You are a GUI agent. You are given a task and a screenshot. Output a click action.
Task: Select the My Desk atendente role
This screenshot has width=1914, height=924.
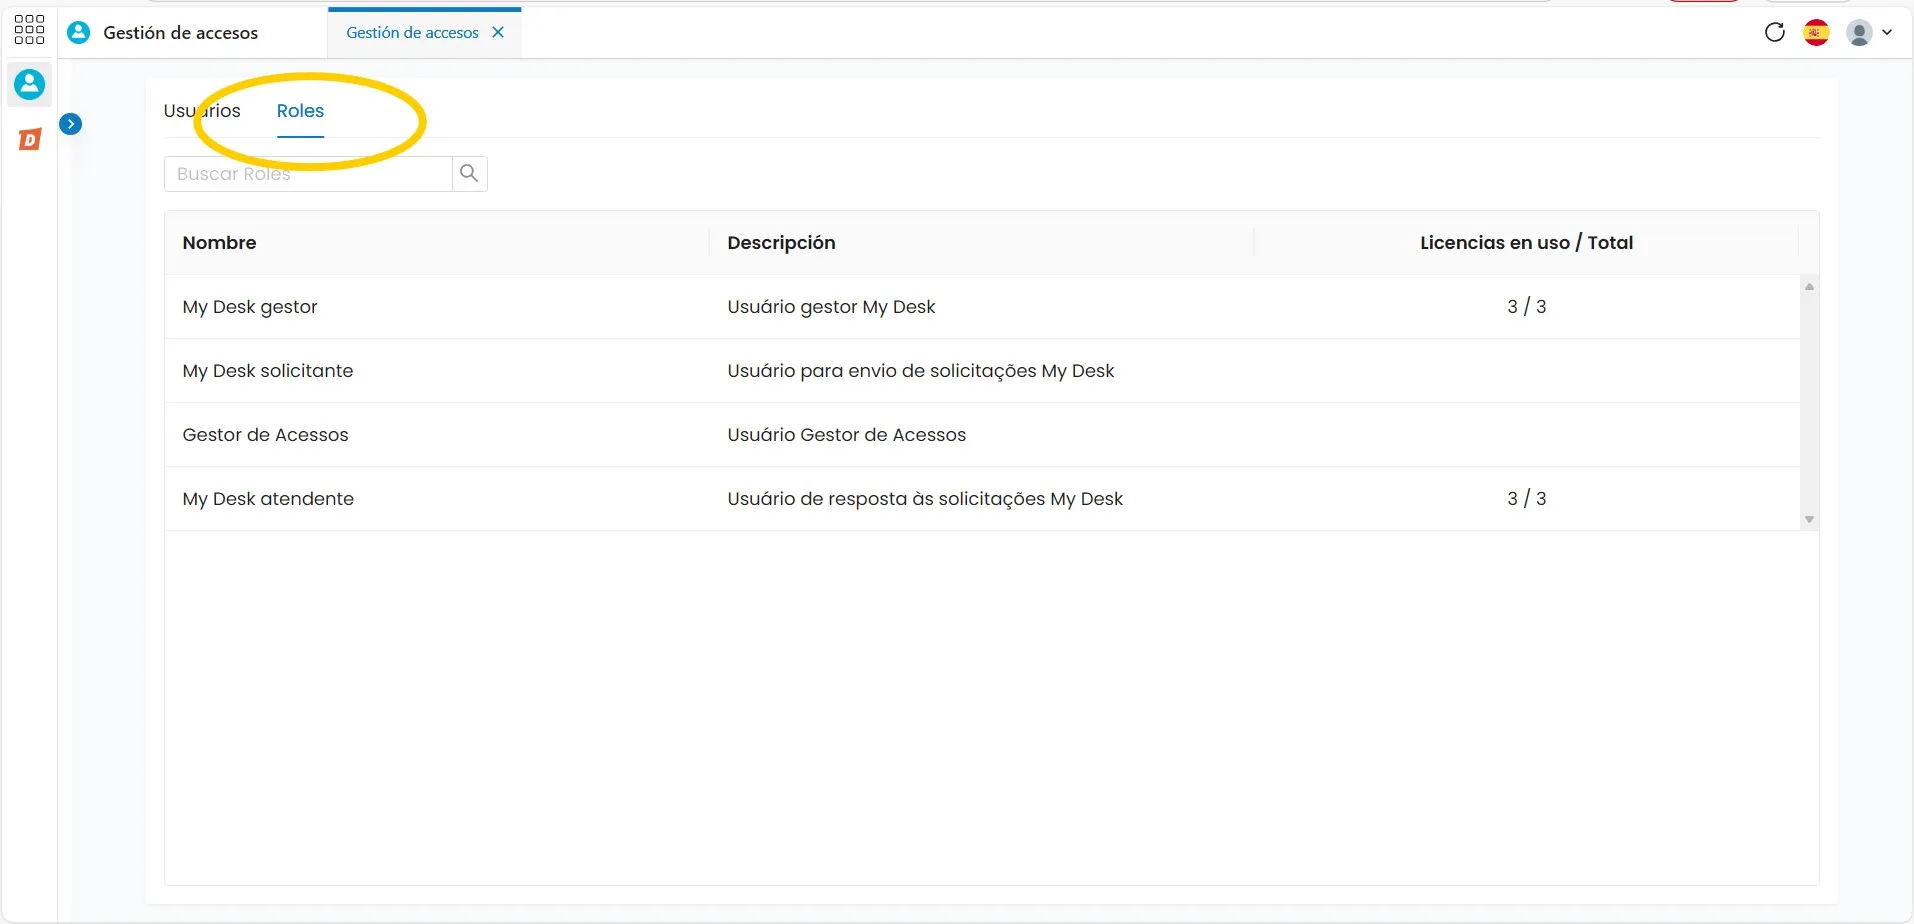coord(268,499)
